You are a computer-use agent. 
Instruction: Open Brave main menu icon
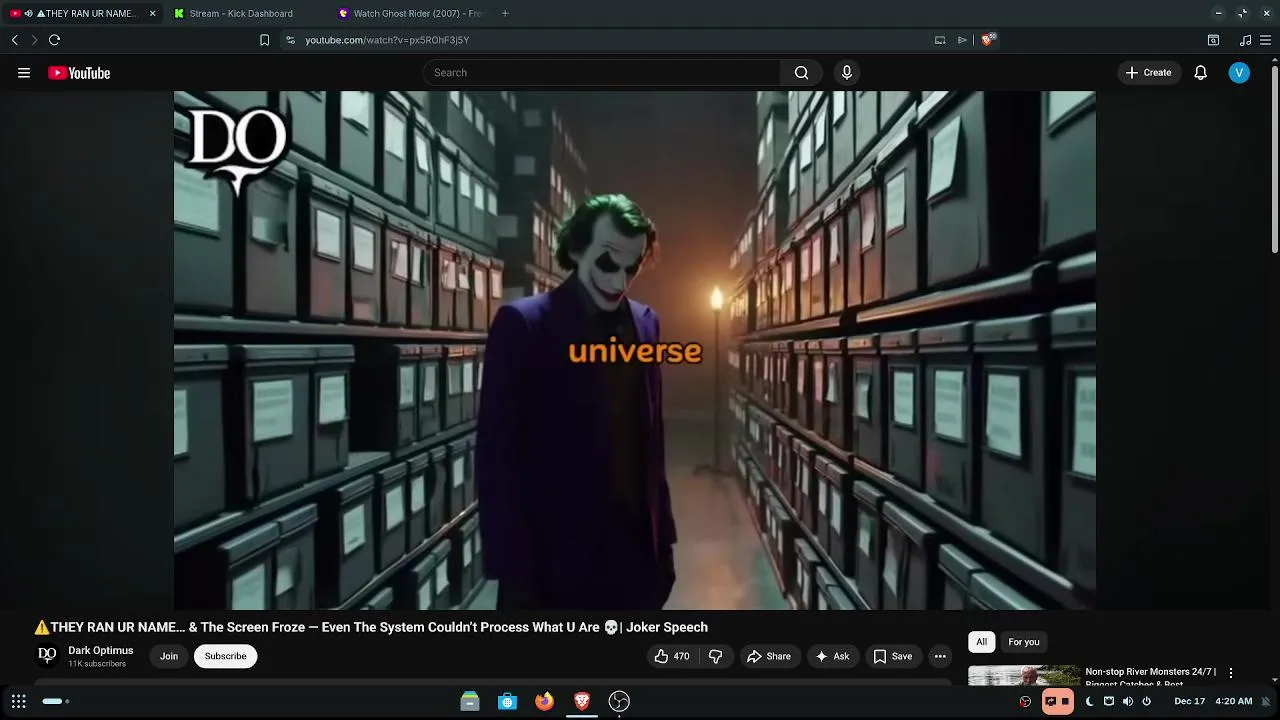pos(1265,40)
